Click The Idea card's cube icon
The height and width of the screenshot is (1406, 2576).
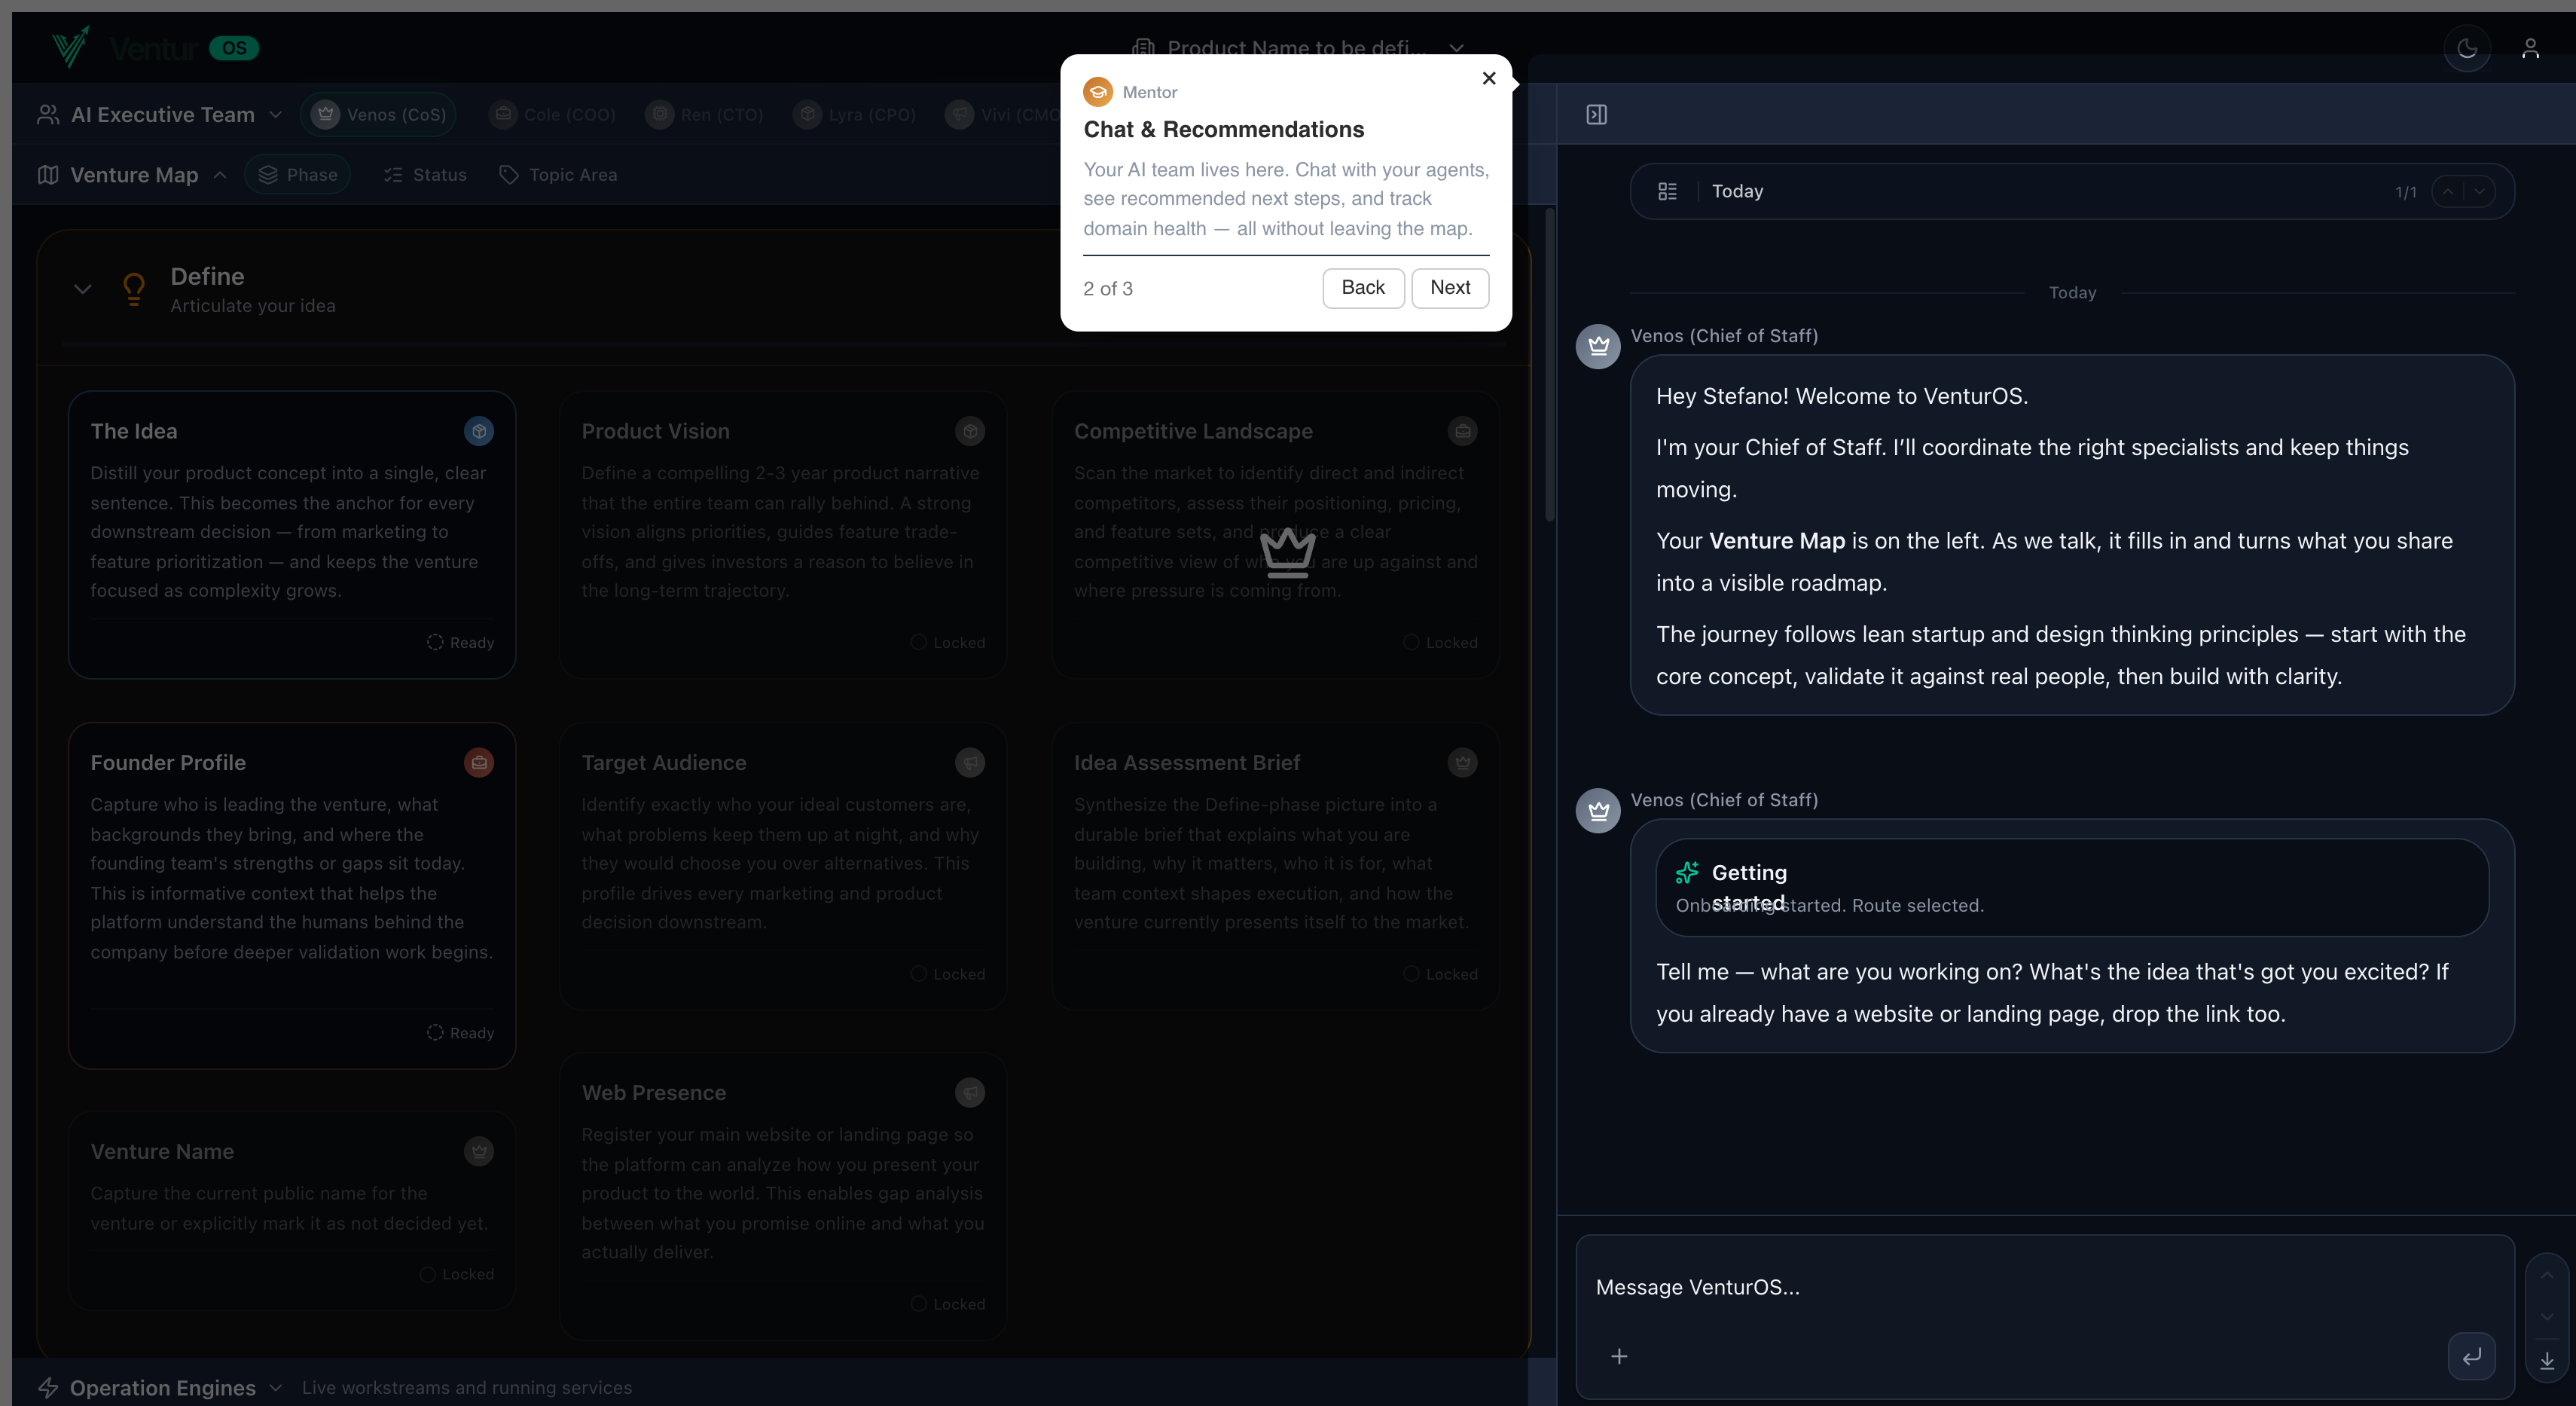pos(479,431)
